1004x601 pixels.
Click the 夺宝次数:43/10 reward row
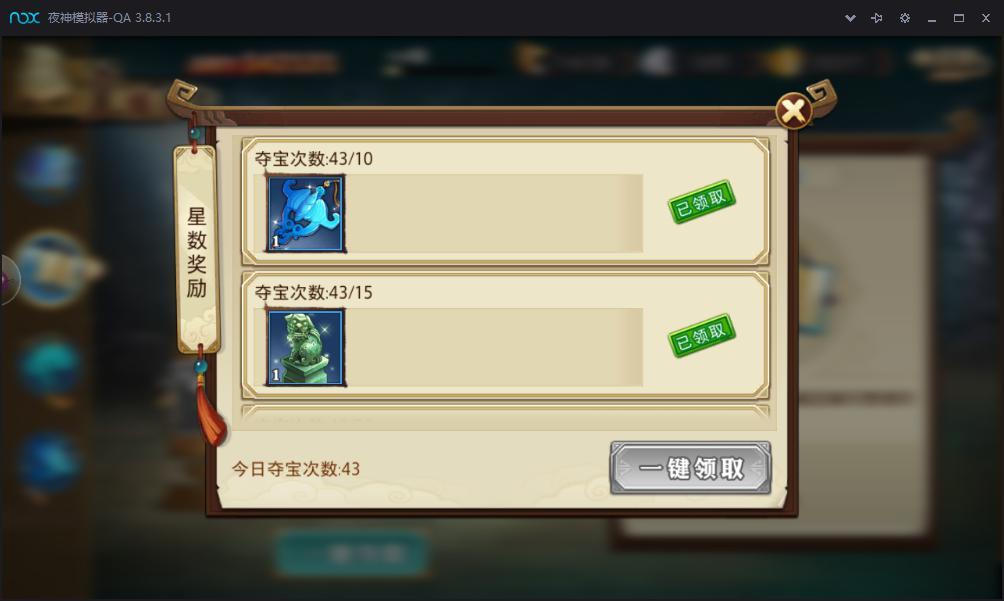coord(505,201)
